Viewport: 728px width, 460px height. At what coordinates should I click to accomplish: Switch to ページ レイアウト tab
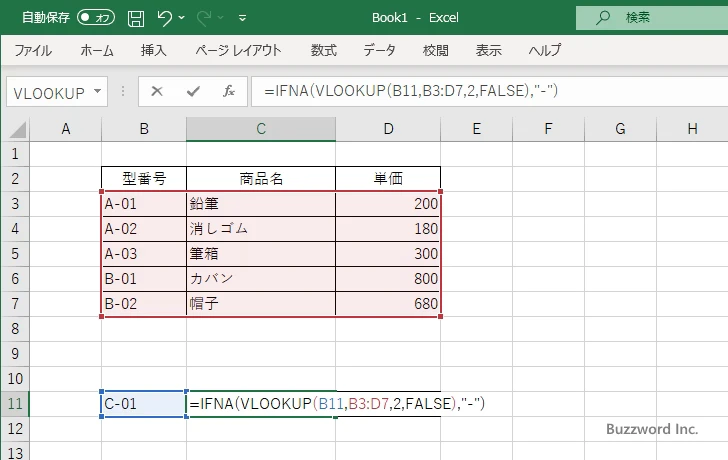[x=238, y=50]
